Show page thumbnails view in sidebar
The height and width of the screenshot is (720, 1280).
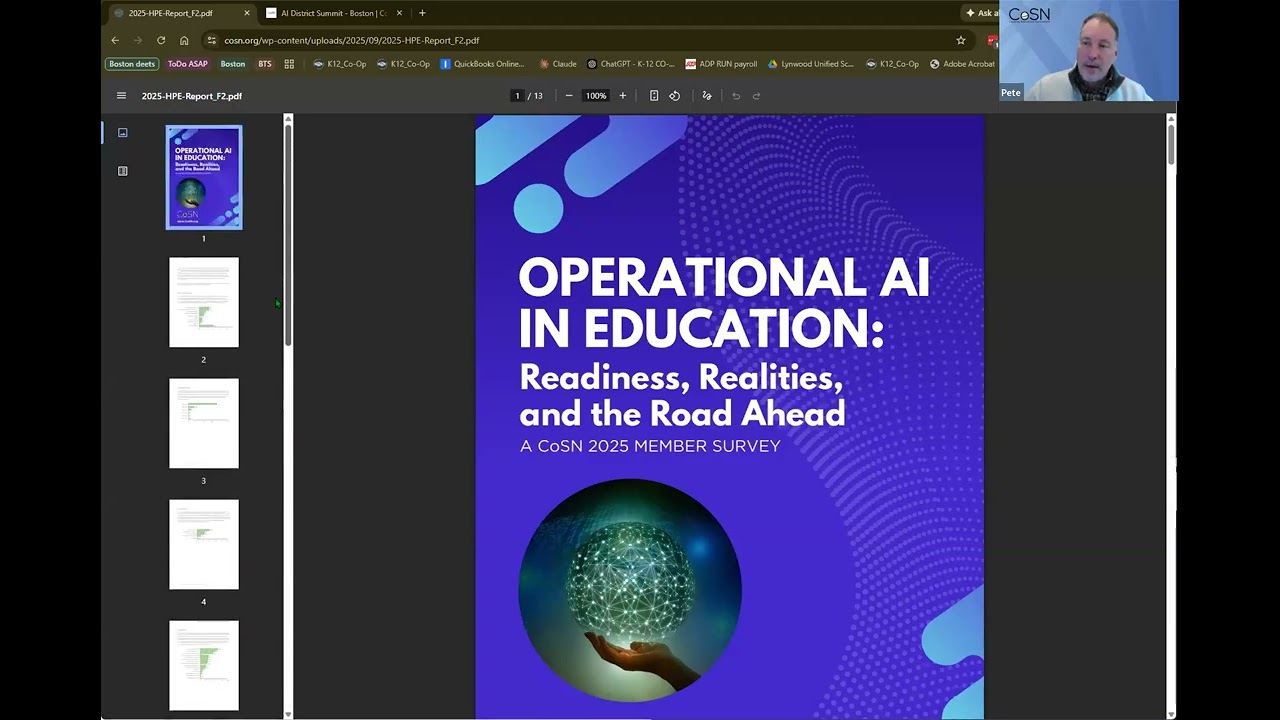pos(123,132)
